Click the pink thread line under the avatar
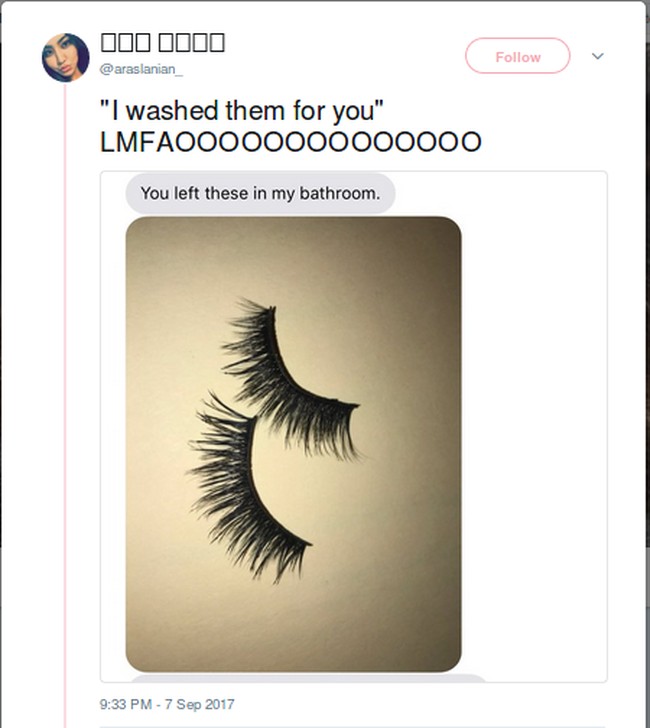This screenshot has height=728, width=650. click(65, 400)
